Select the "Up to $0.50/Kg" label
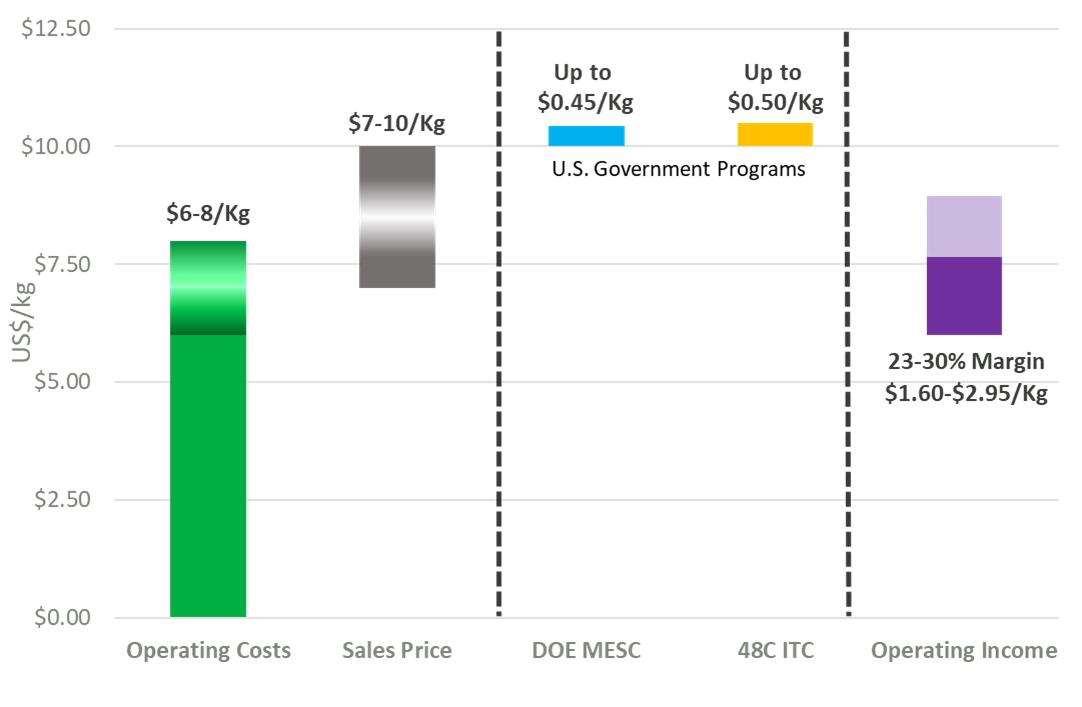The image size is (1082, 707). click(775, 88)
